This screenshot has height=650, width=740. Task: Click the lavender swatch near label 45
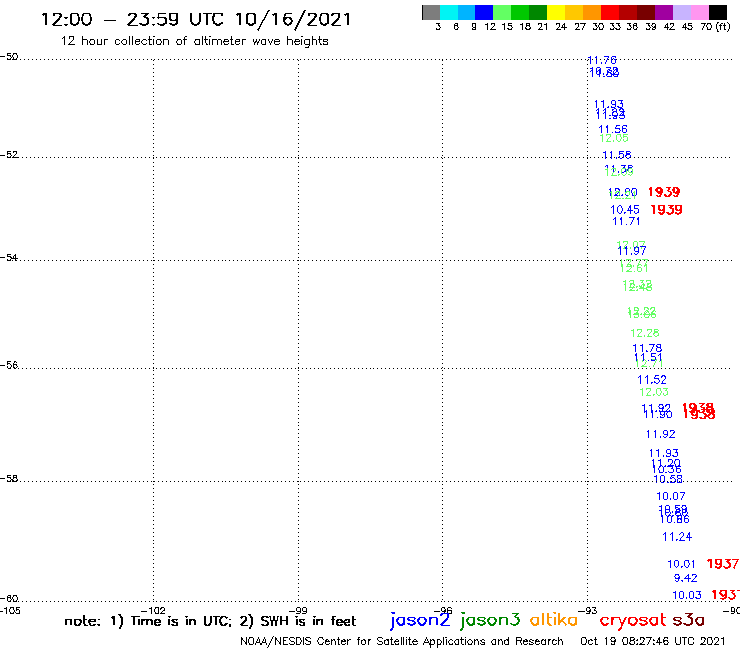(681, 12)
